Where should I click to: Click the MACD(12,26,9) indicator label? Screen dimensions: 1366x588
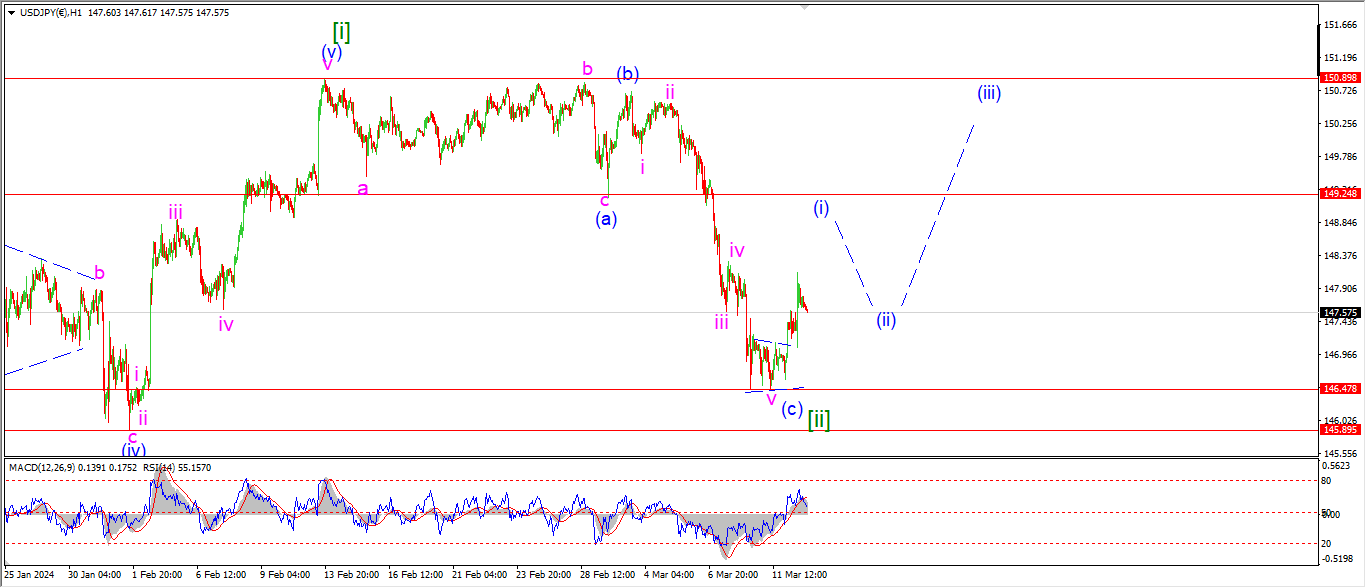click(46, 467)
